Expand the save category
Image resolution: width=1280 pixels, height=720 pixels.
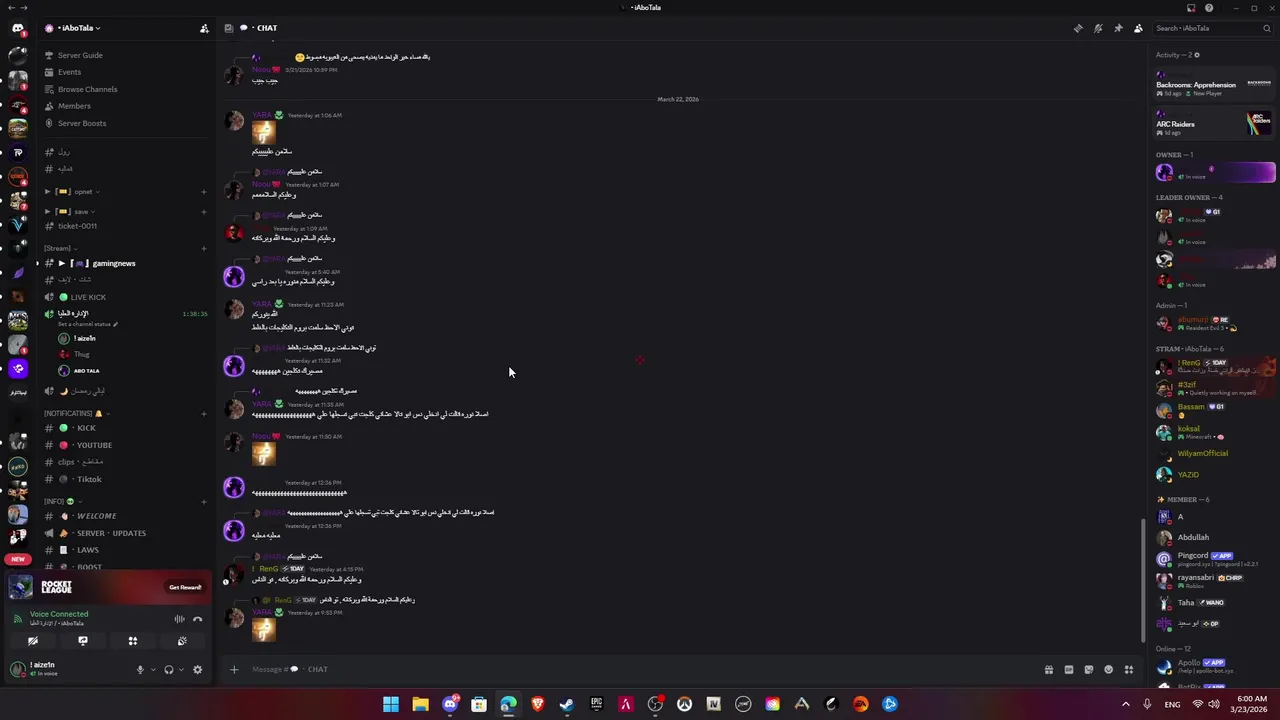pos(70,211)
